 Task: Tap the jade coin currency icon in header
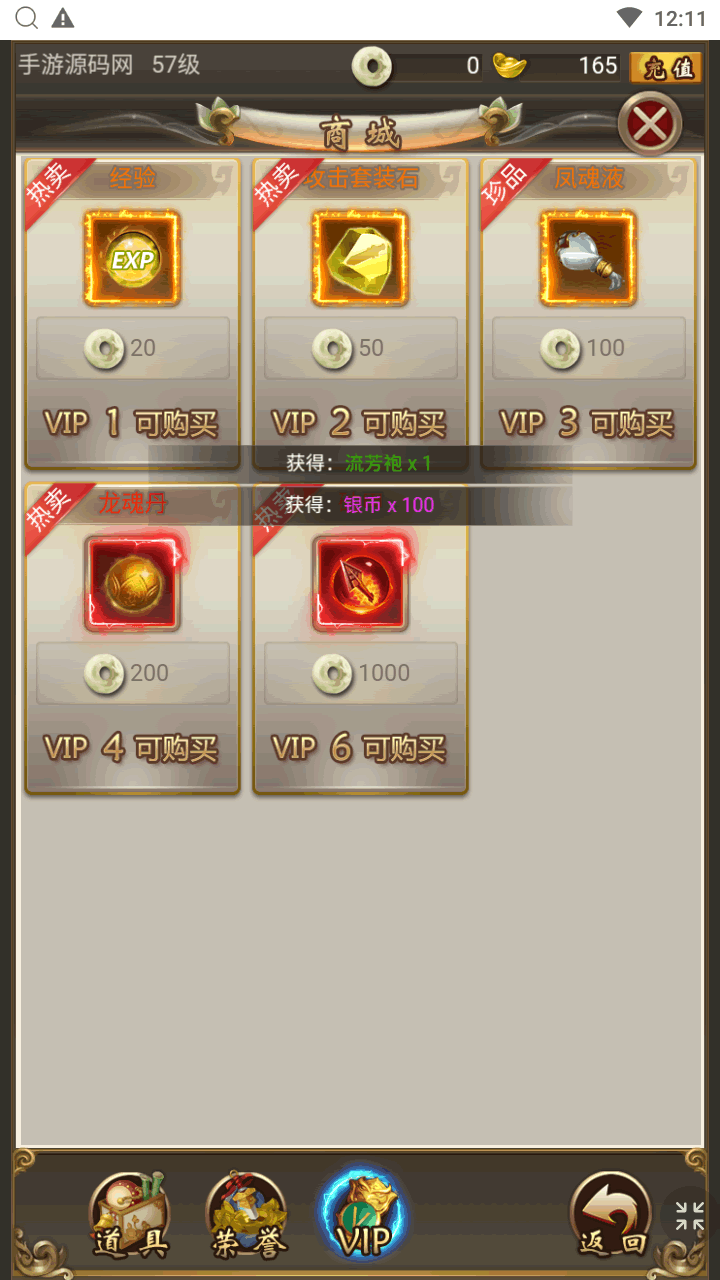(371, 67)
